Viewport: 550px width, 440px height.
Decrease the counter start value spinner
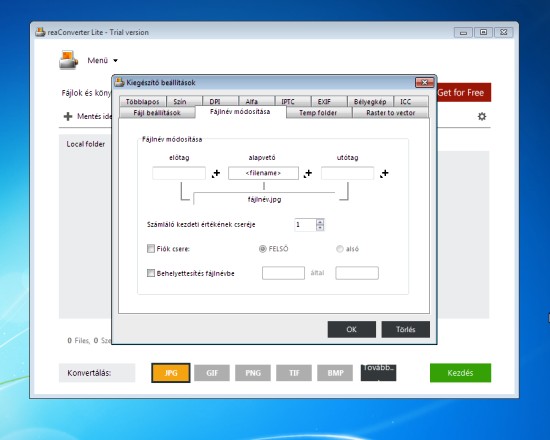point(320,228)
